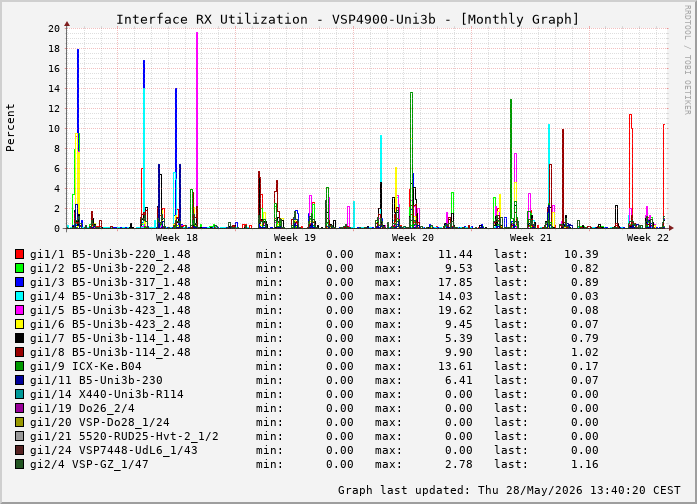The image size is (697, 504).
Task: Click the gi2/4 VSP-GZ_1/47 label
Action: pos(89,464)
